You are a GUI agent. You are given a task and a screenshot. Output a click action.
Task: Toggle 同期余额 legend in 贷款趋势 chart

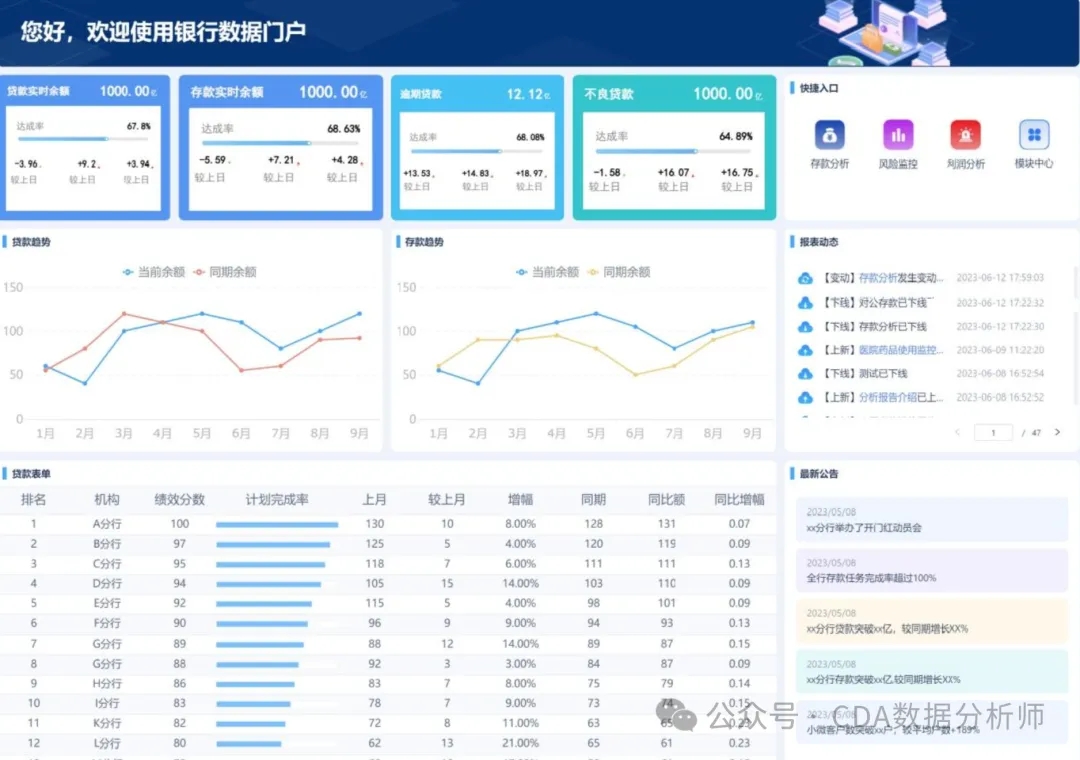225,272
